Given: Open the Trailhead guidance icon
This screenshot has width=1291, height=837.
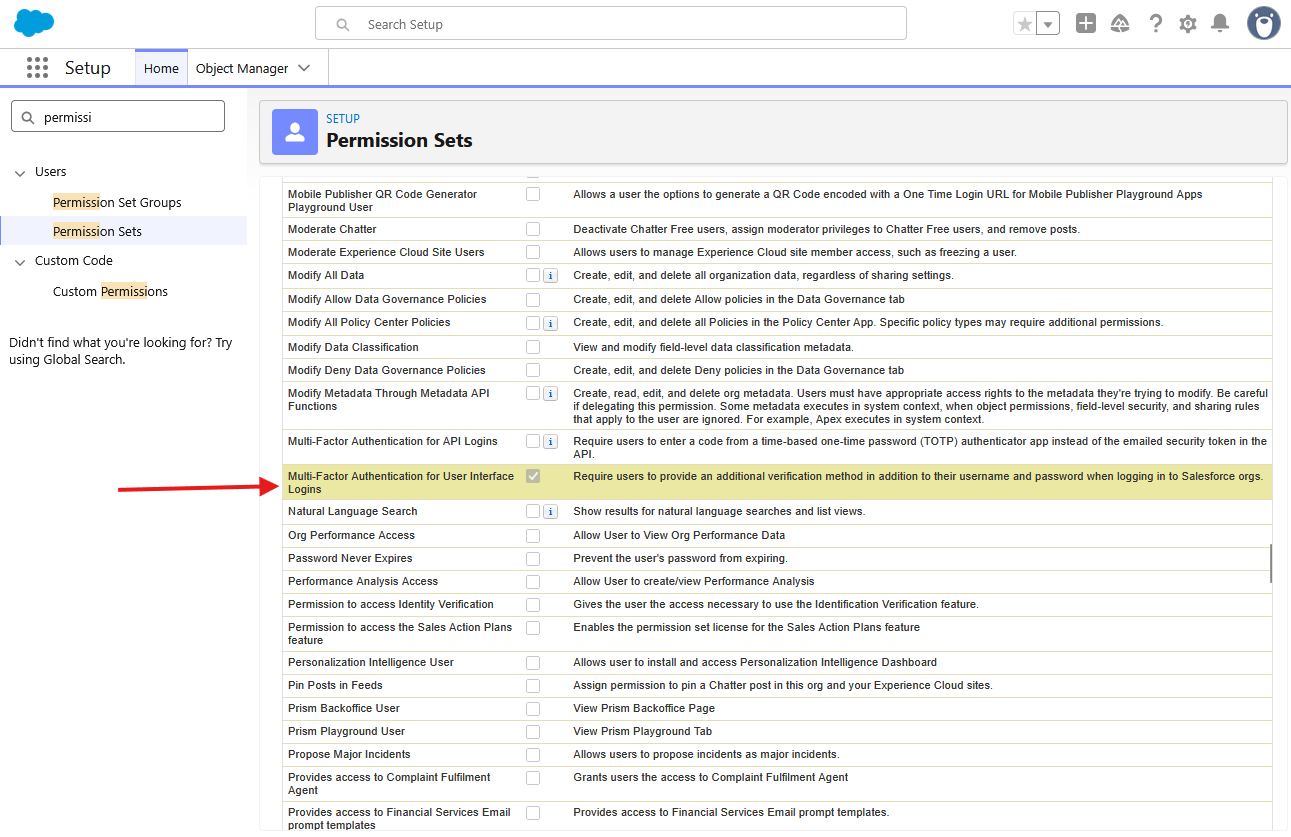Looking at the screenshot, I should 1120,23.
